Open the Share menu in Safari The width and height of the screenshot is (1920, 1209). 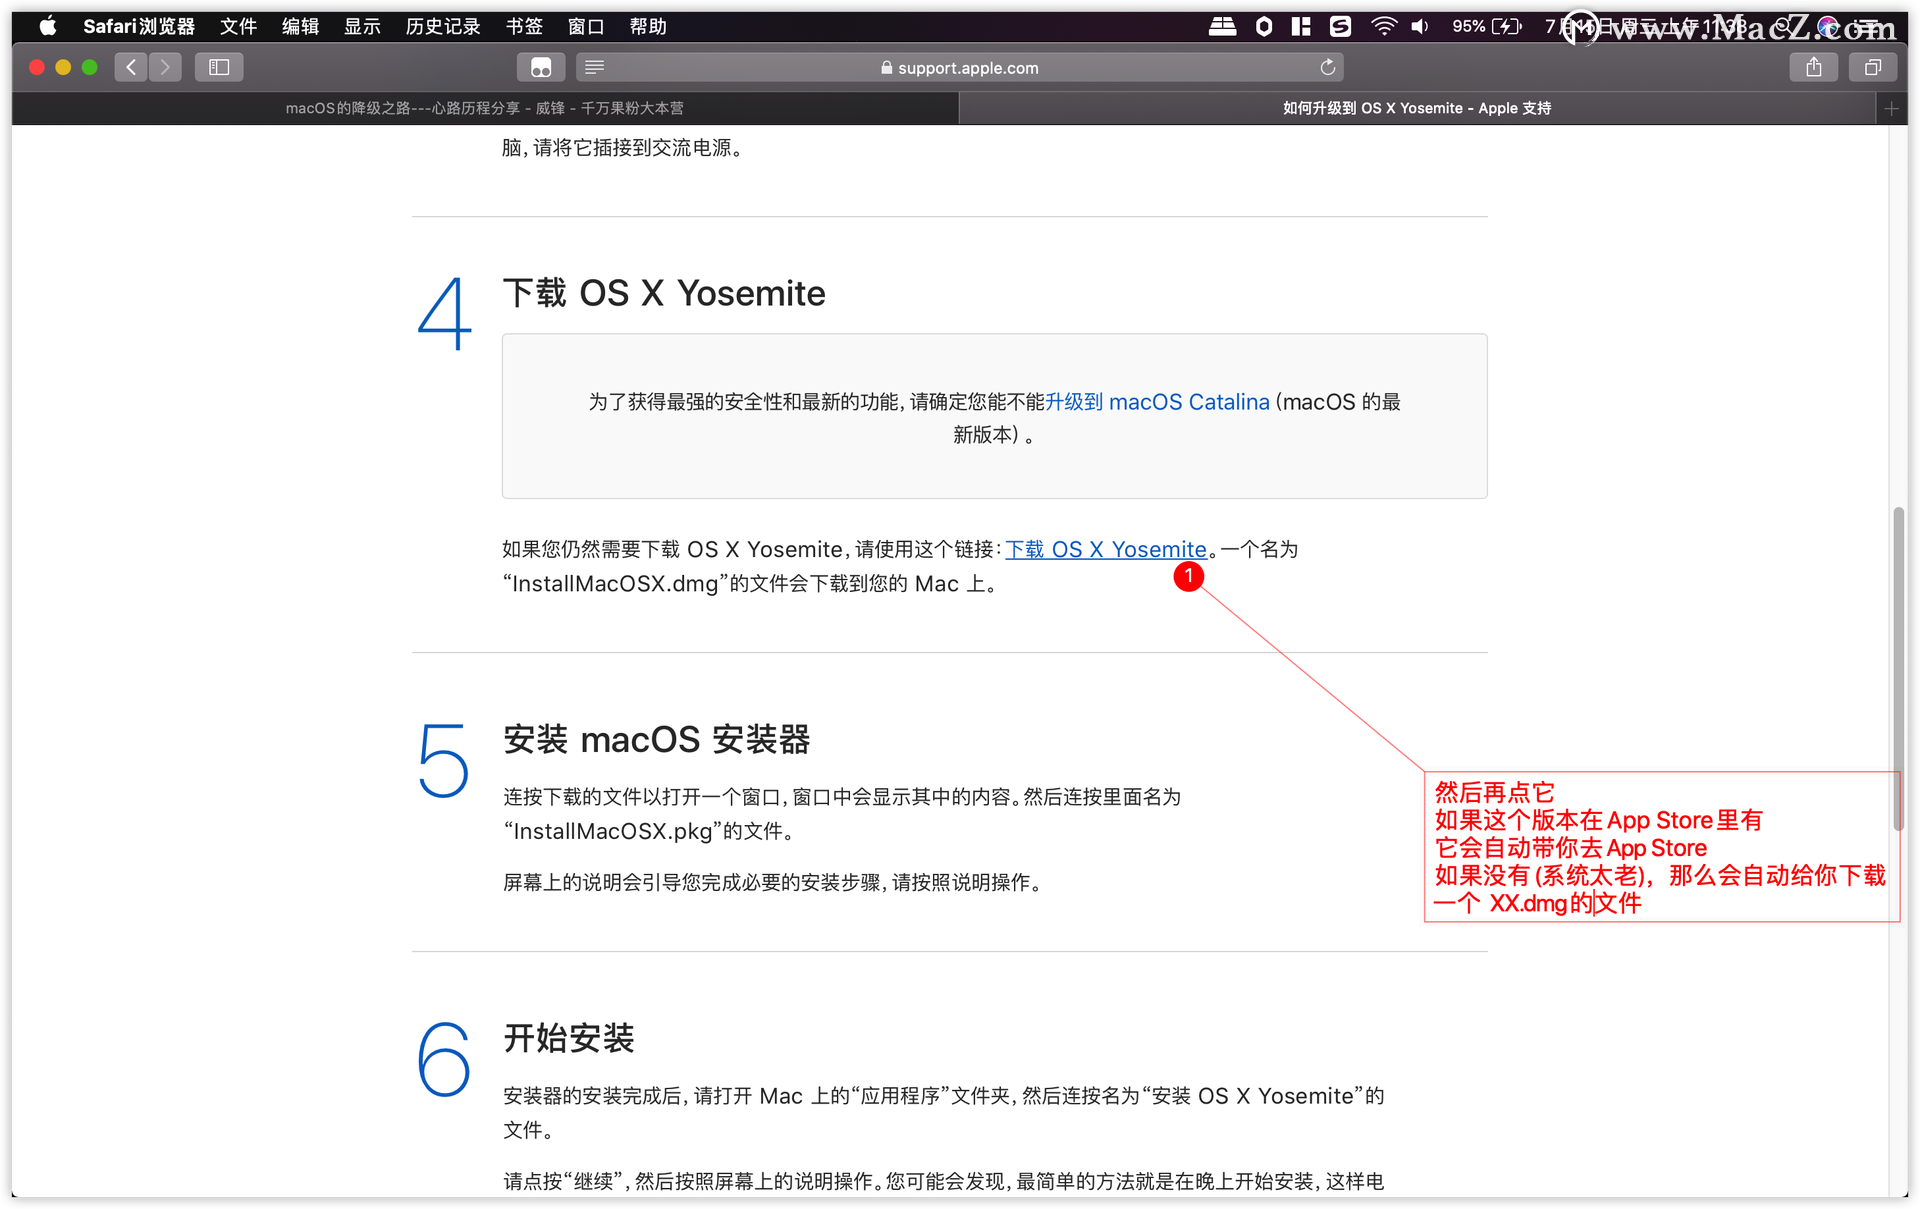coord(1814,67)
